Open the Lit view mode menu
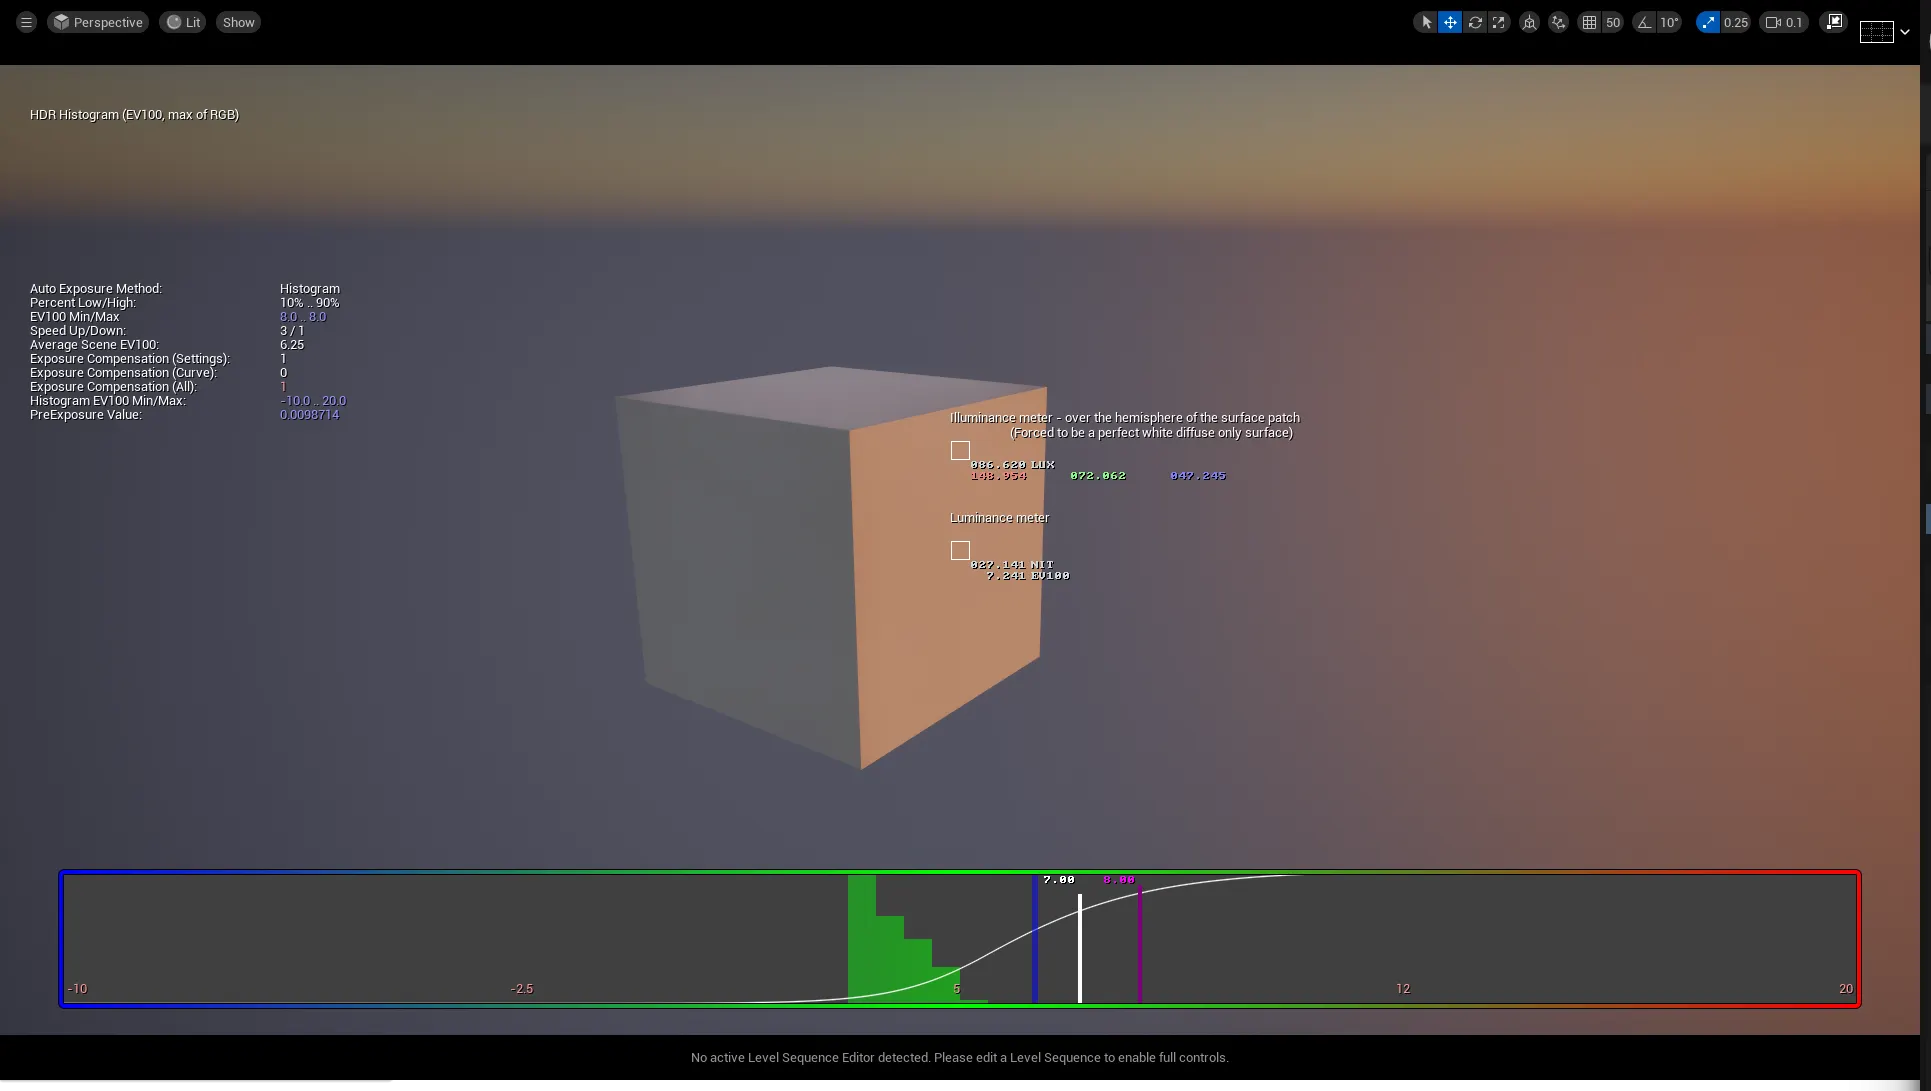The image size is (1931, 1091). (183, 22)
